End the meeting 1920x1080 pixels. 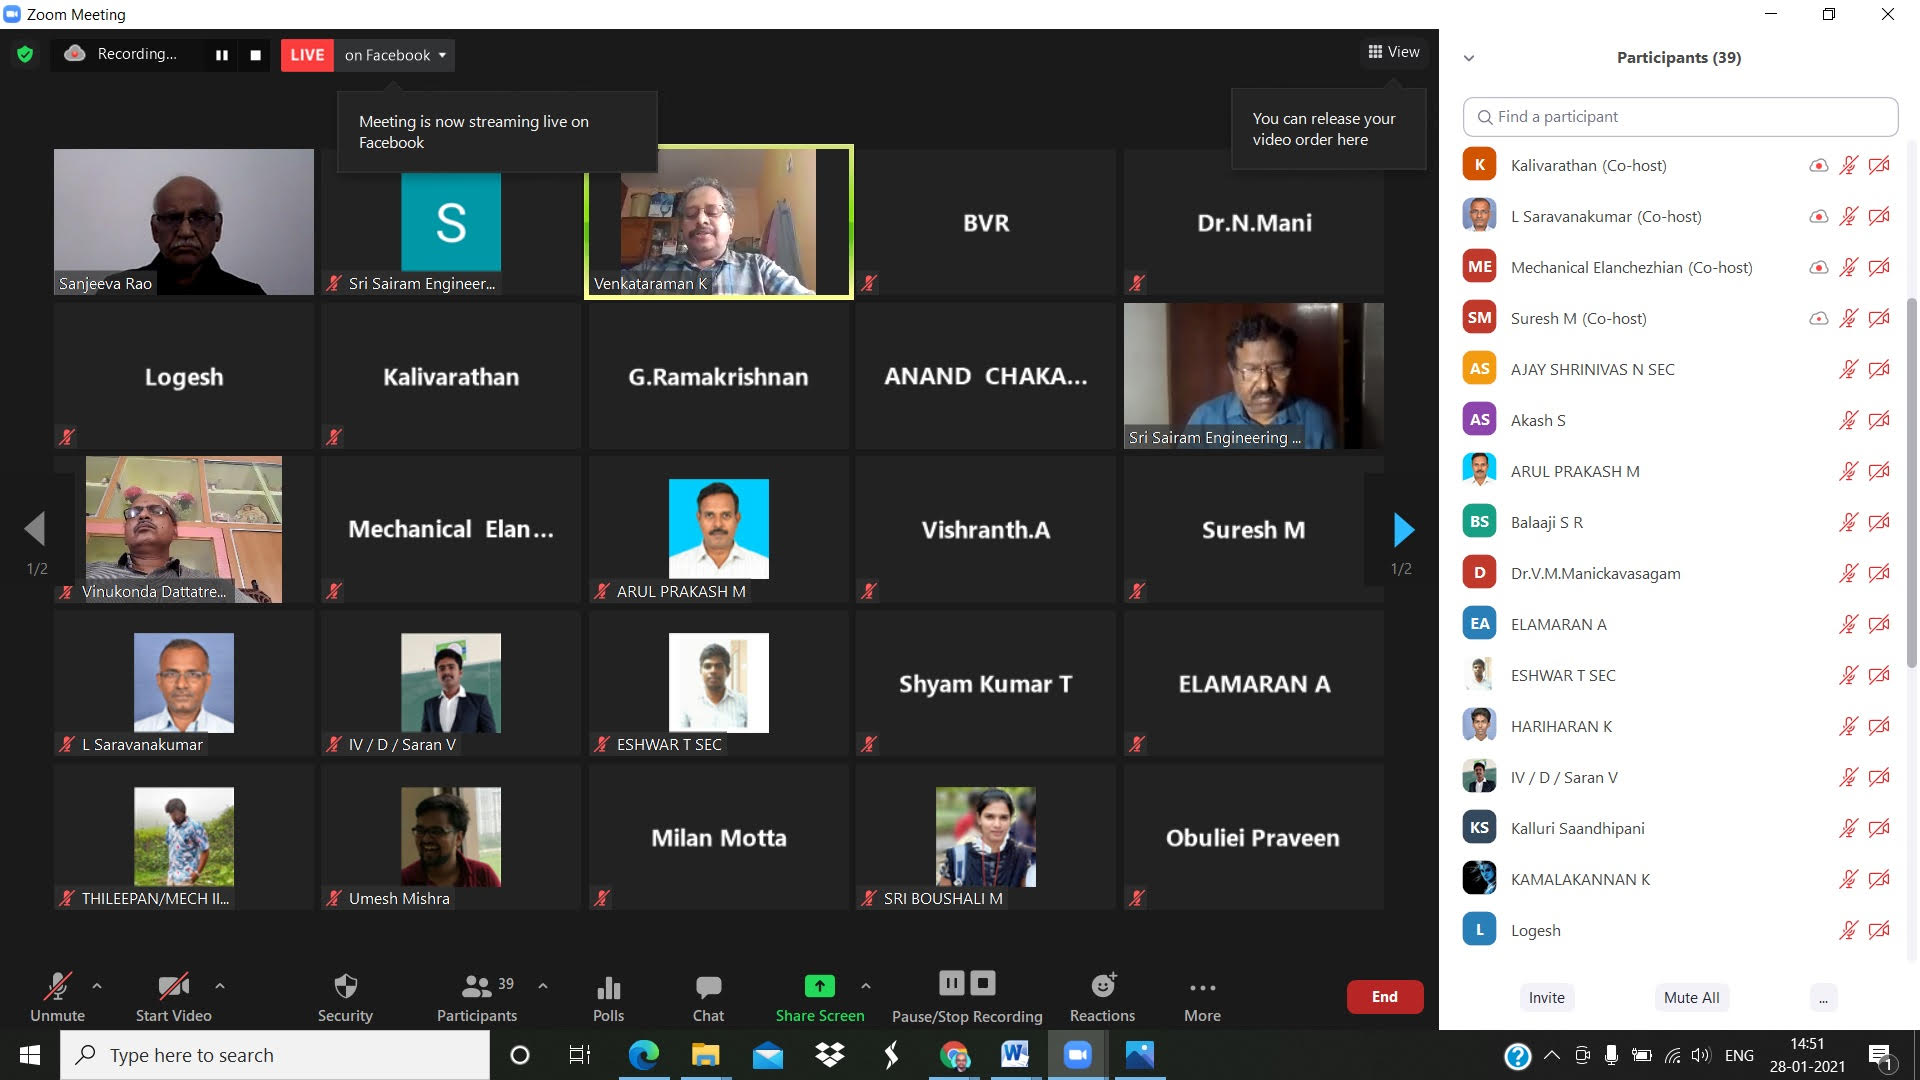tap(1385, 997)
